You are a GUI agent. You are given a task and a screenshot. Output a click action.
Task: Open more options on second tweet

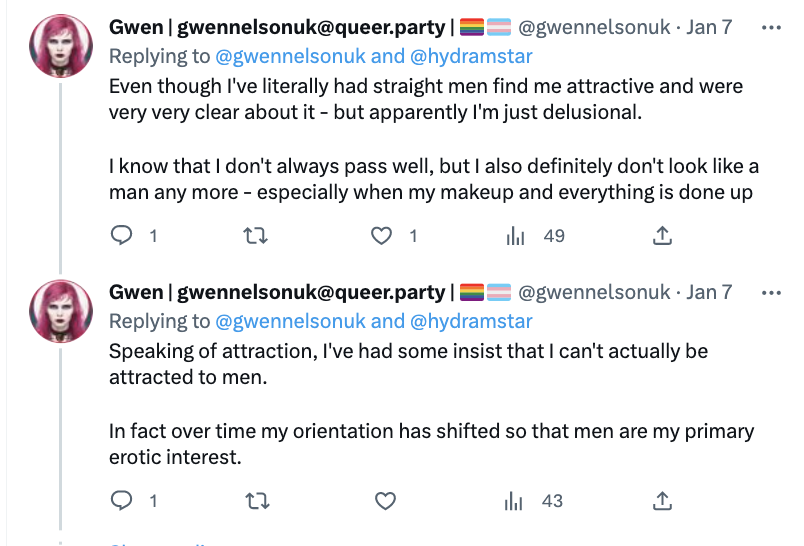771,292
